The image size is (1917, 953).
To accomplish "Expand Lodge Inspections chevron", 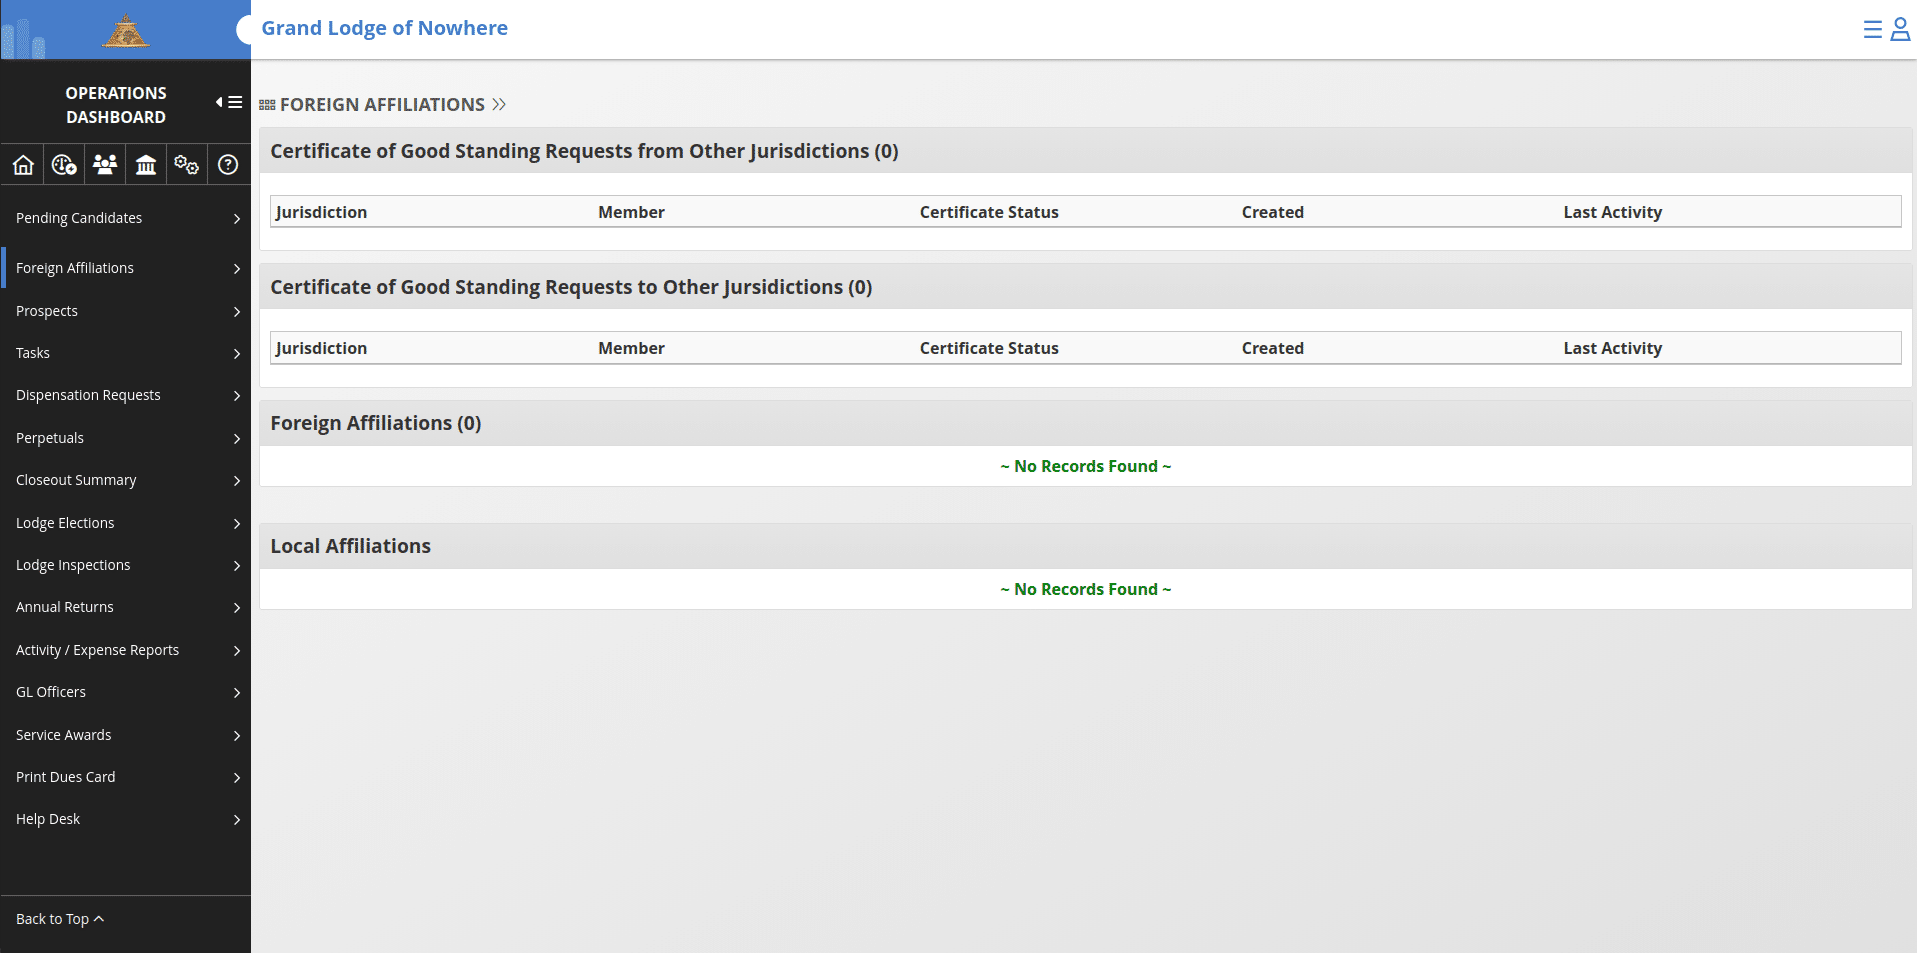I will (237, 566).
